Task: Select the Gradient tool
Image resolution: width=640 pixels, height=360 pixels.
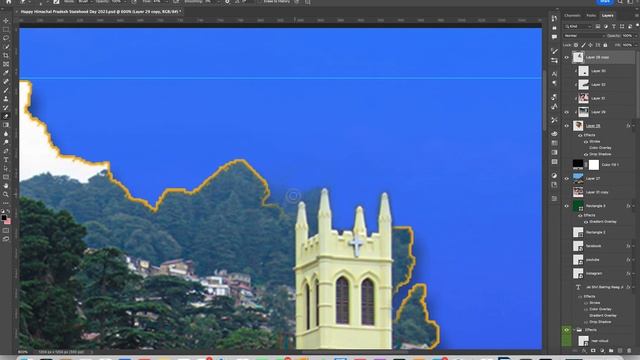Action: pyautogui.click(x=6, y=125)
